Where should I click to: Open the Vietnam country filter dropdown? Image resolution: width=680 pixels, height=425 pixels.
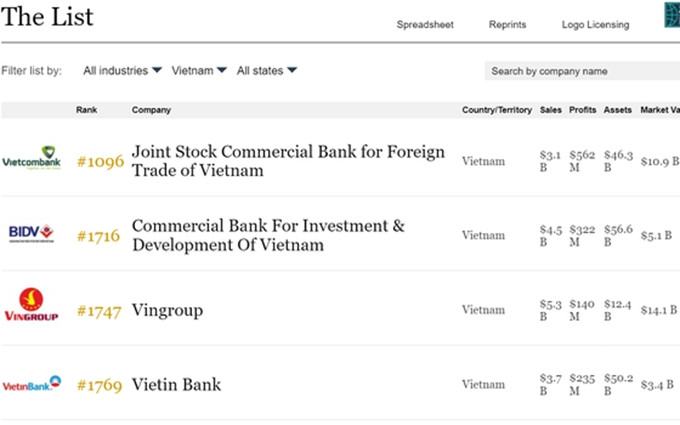pos(199,71)
